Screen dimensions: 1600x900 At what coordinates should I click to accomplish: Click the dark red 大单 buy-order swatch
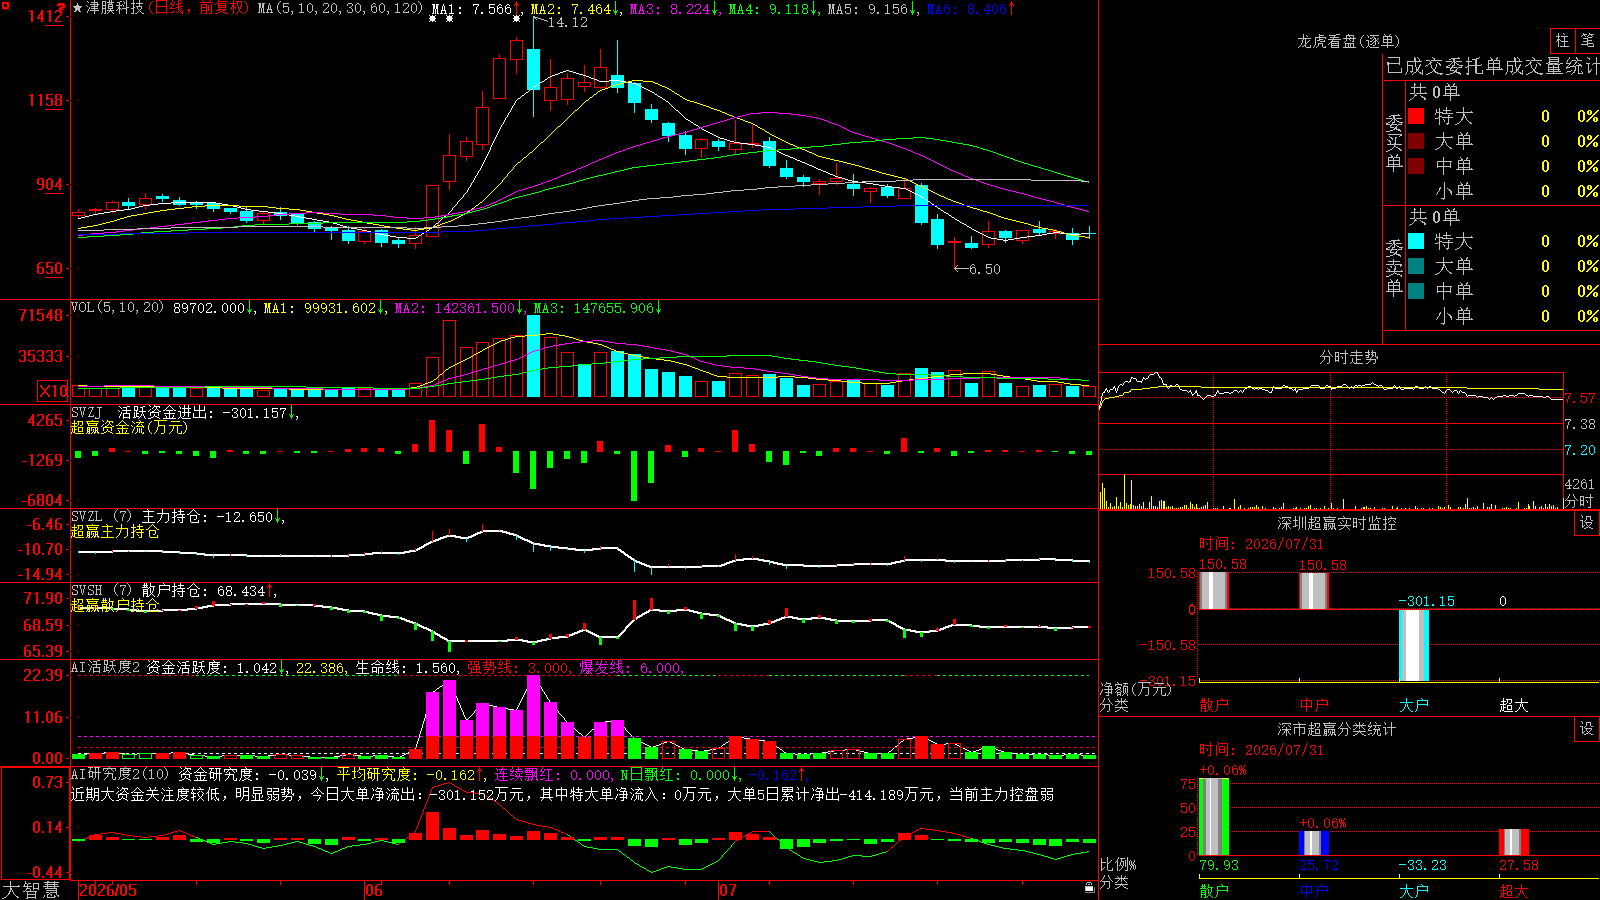point(1416,141)
